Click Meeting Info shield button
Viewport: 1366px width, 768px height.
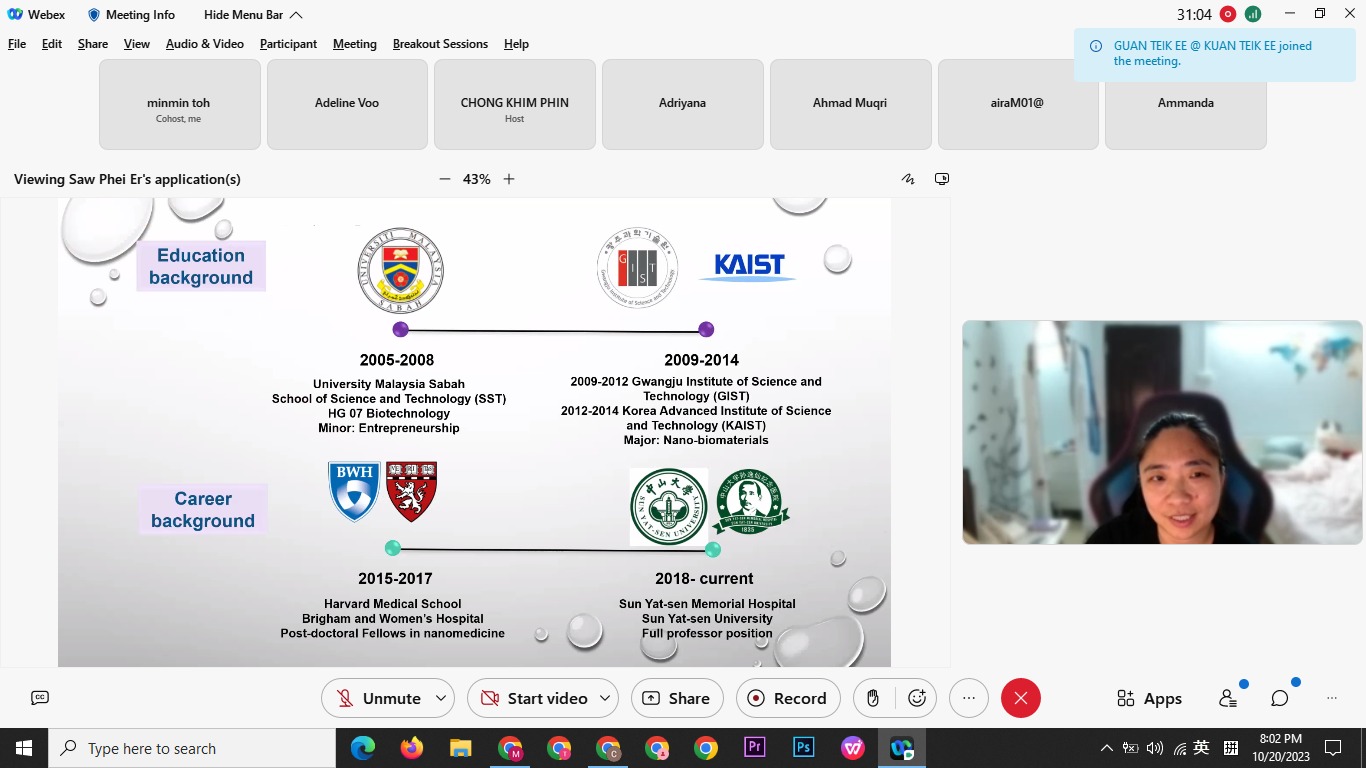[131, 14]
